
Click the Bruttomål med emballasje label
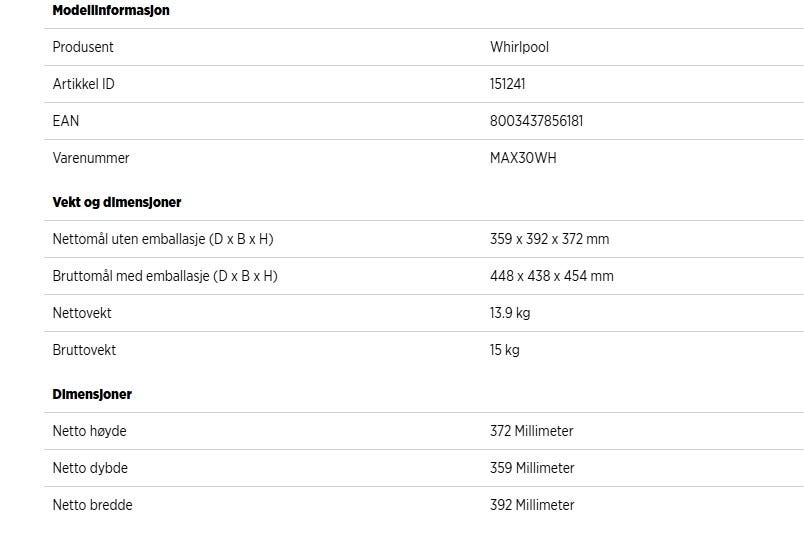(165, 276)
